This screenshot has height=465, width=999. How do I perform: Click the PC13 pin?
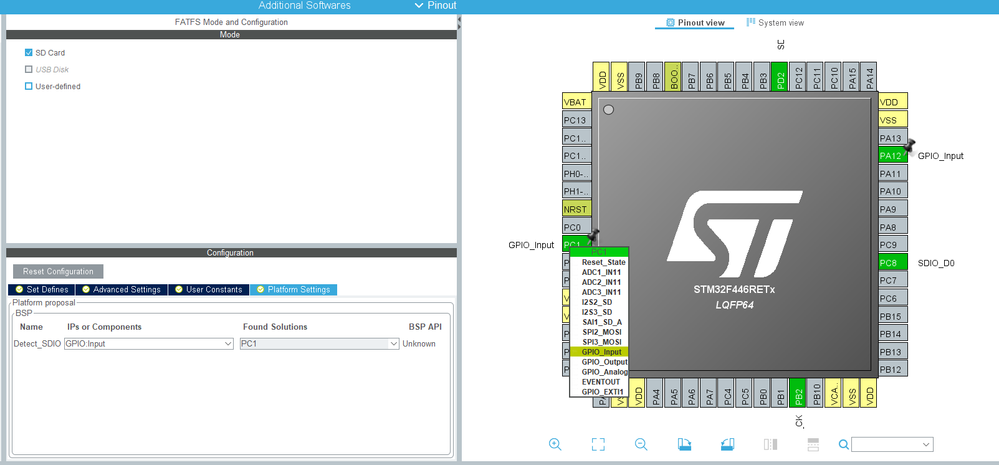[576, 120]
